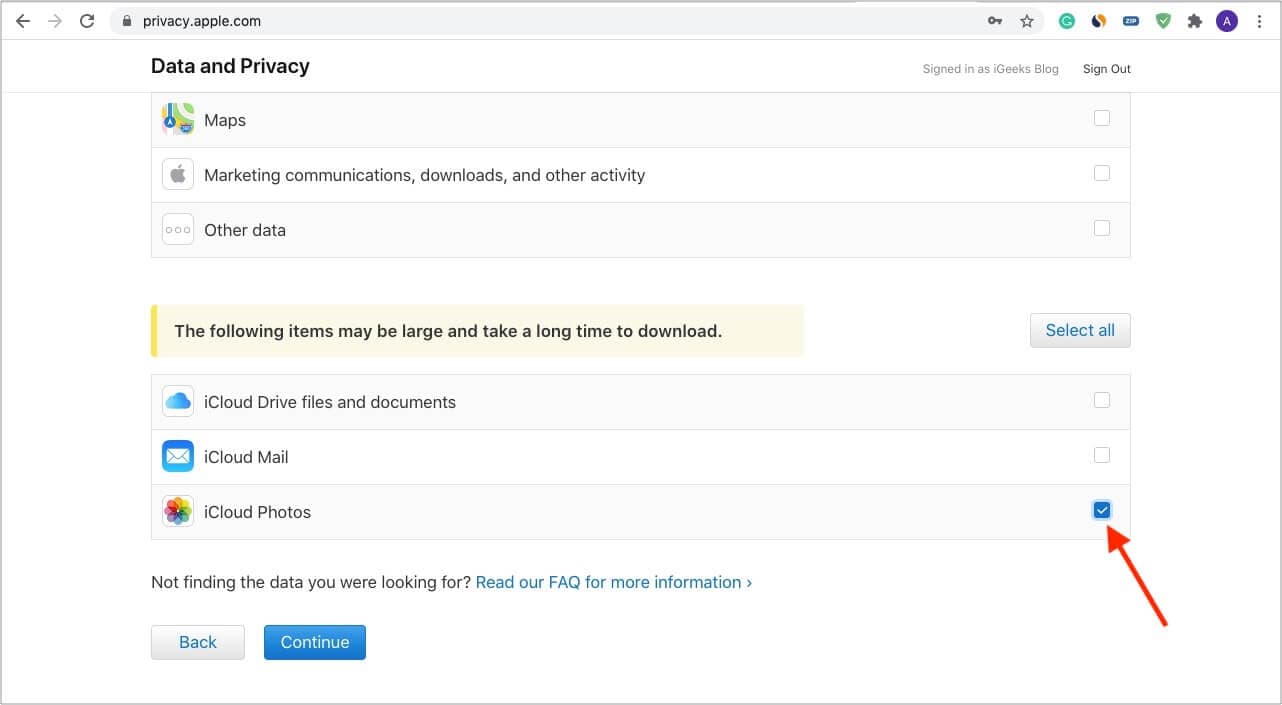The width and height of the screenshot is (1282, 705).
Task: Click the large items download warning notice
Action: (477, 331)
